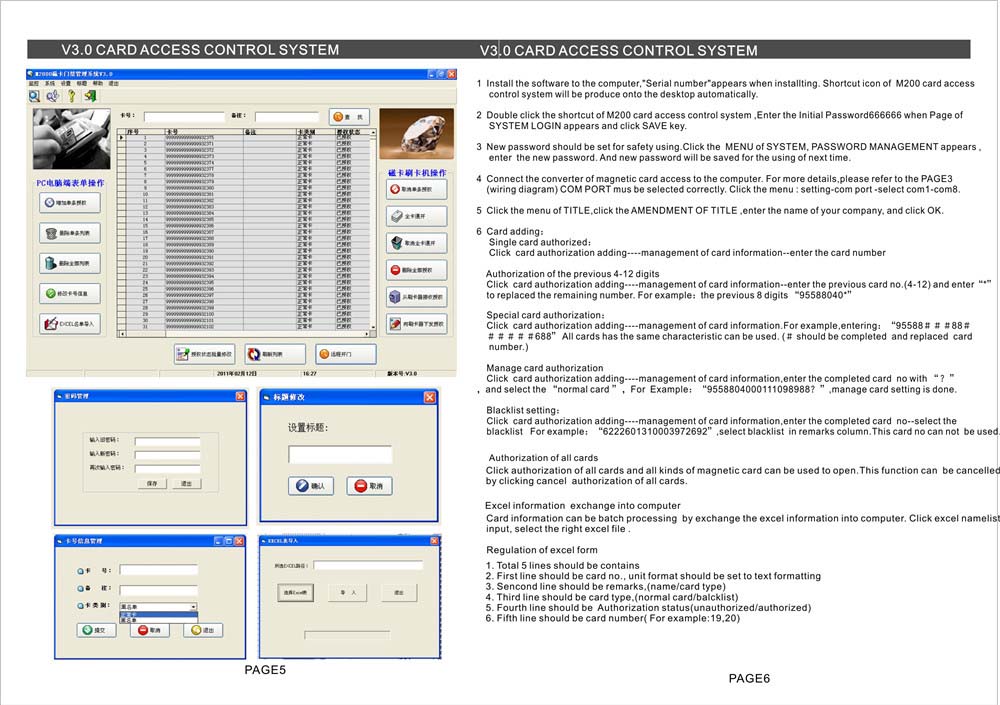Select the highlighted card type option in dropdown list
Image resolution: width=1000 pixels, height=705 pixels.
pos(159,614)
